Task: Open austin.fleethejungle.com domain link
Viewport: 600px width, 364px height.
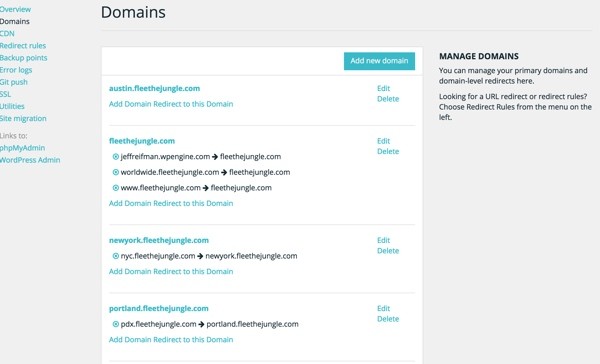Action: click(x=154, y=88)
